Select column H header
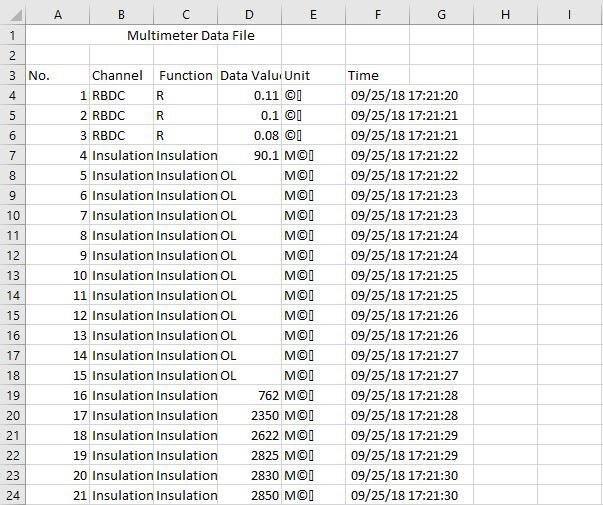This screenshot has height=505, width=603. pos(505,15)
